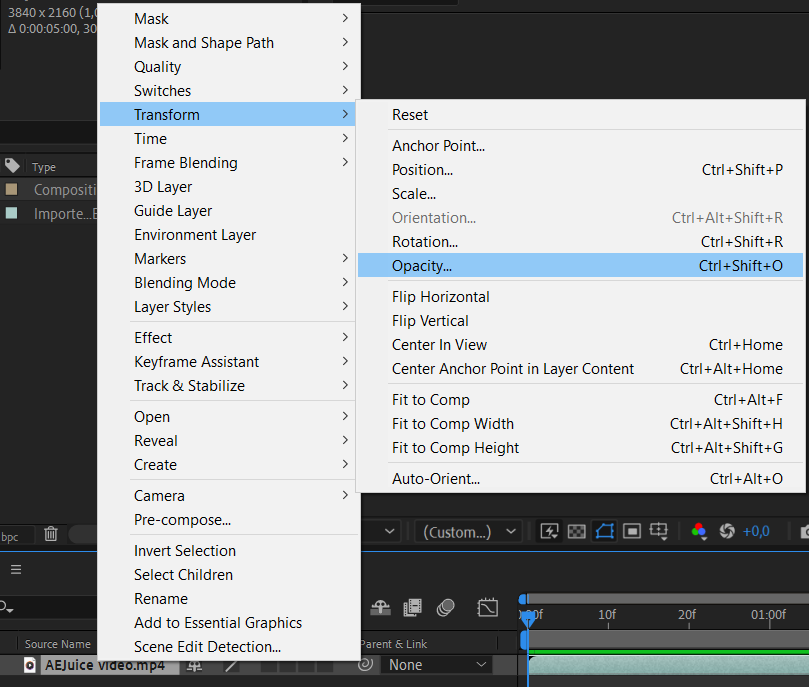Open the timeline panel hamburger menu
Image resolution: width=809 pixels, height=687 pixels.
[x=16, y=569]
